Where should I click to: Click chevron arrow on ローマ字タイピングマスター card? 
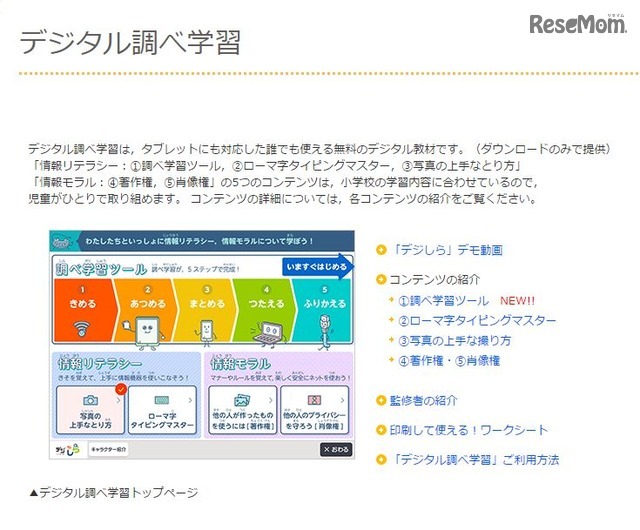pos(190,400)
